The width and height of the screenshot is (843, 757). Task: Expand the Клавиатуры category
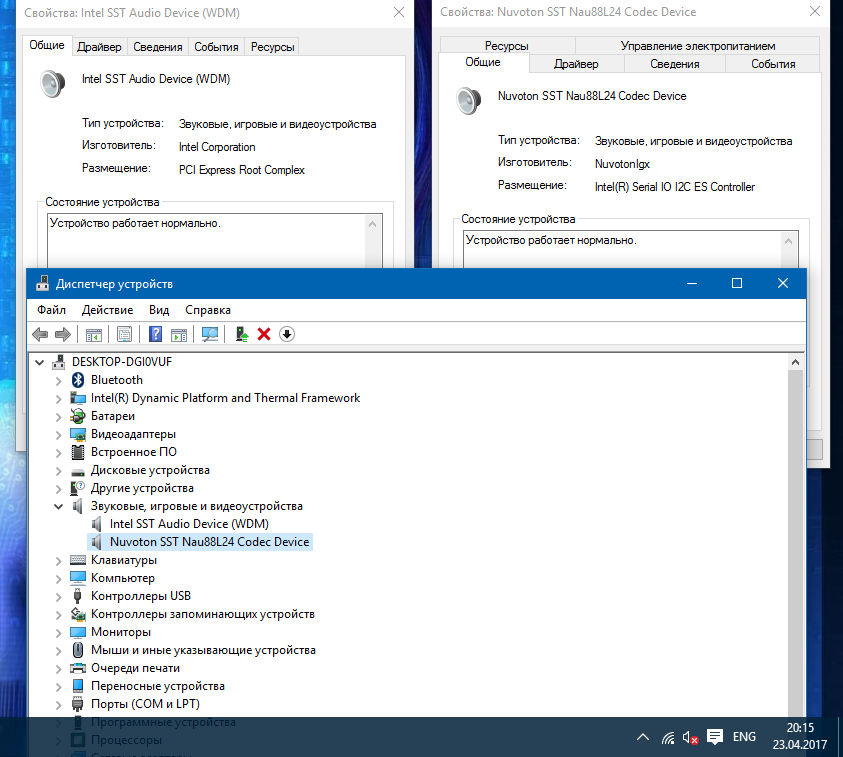[x=59, y=561]
